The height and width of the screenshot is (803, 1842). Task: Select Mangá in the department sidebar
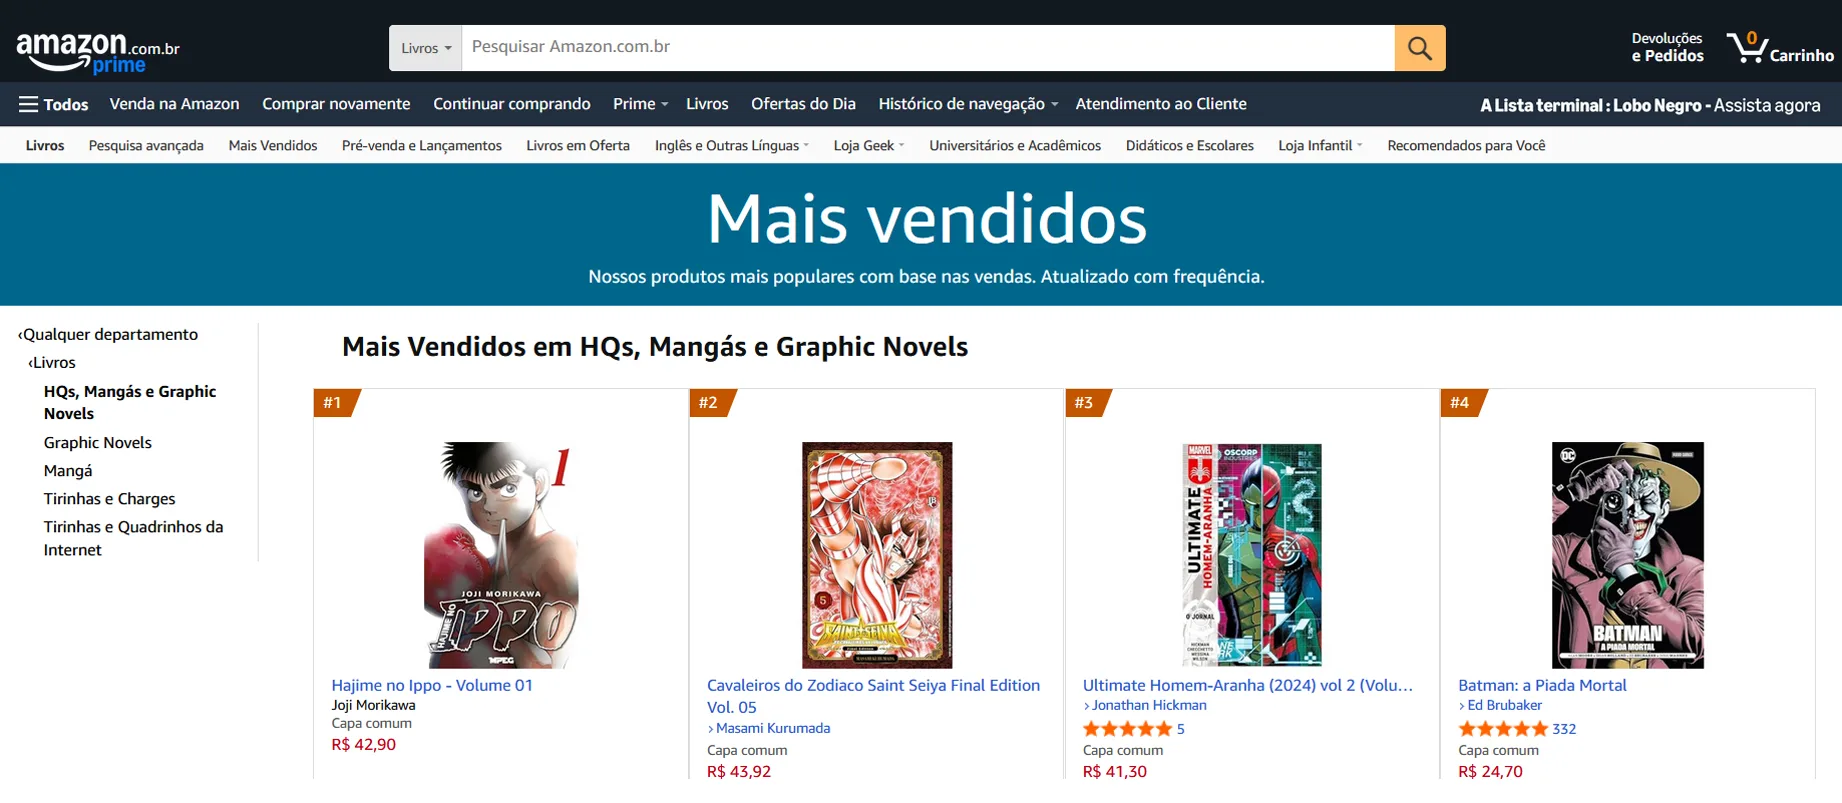tap(68, 470)
